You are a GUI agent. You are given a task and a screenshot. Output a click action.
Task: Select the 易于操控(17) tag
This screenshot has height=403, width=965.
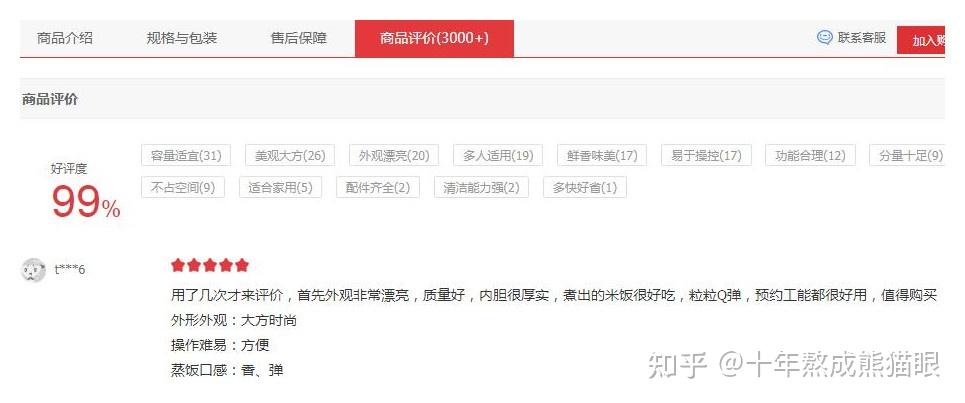coord(706,155)
